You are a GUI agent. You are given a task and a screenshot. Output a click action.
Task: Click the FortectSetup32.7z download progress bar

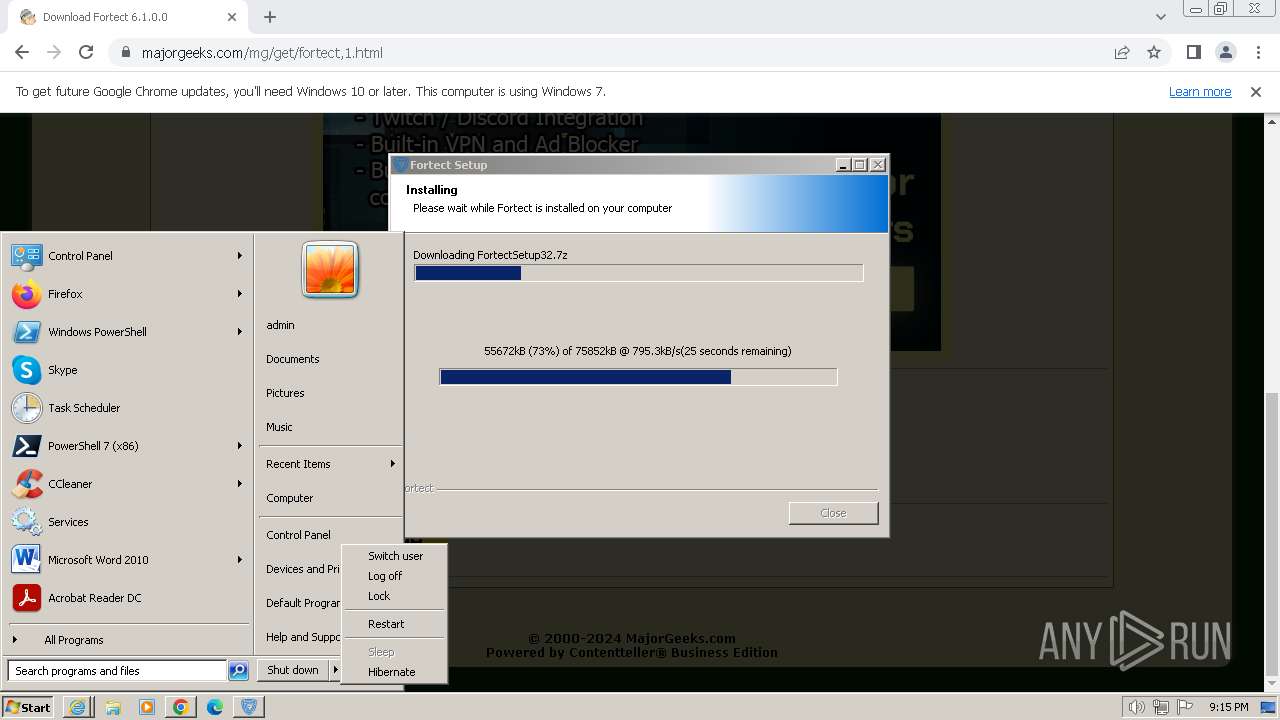coord(638,273)
